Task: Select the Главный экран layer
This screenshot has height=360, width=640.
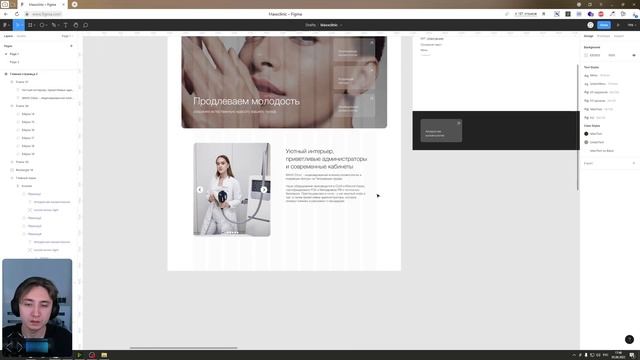Action: pos(26,178)
